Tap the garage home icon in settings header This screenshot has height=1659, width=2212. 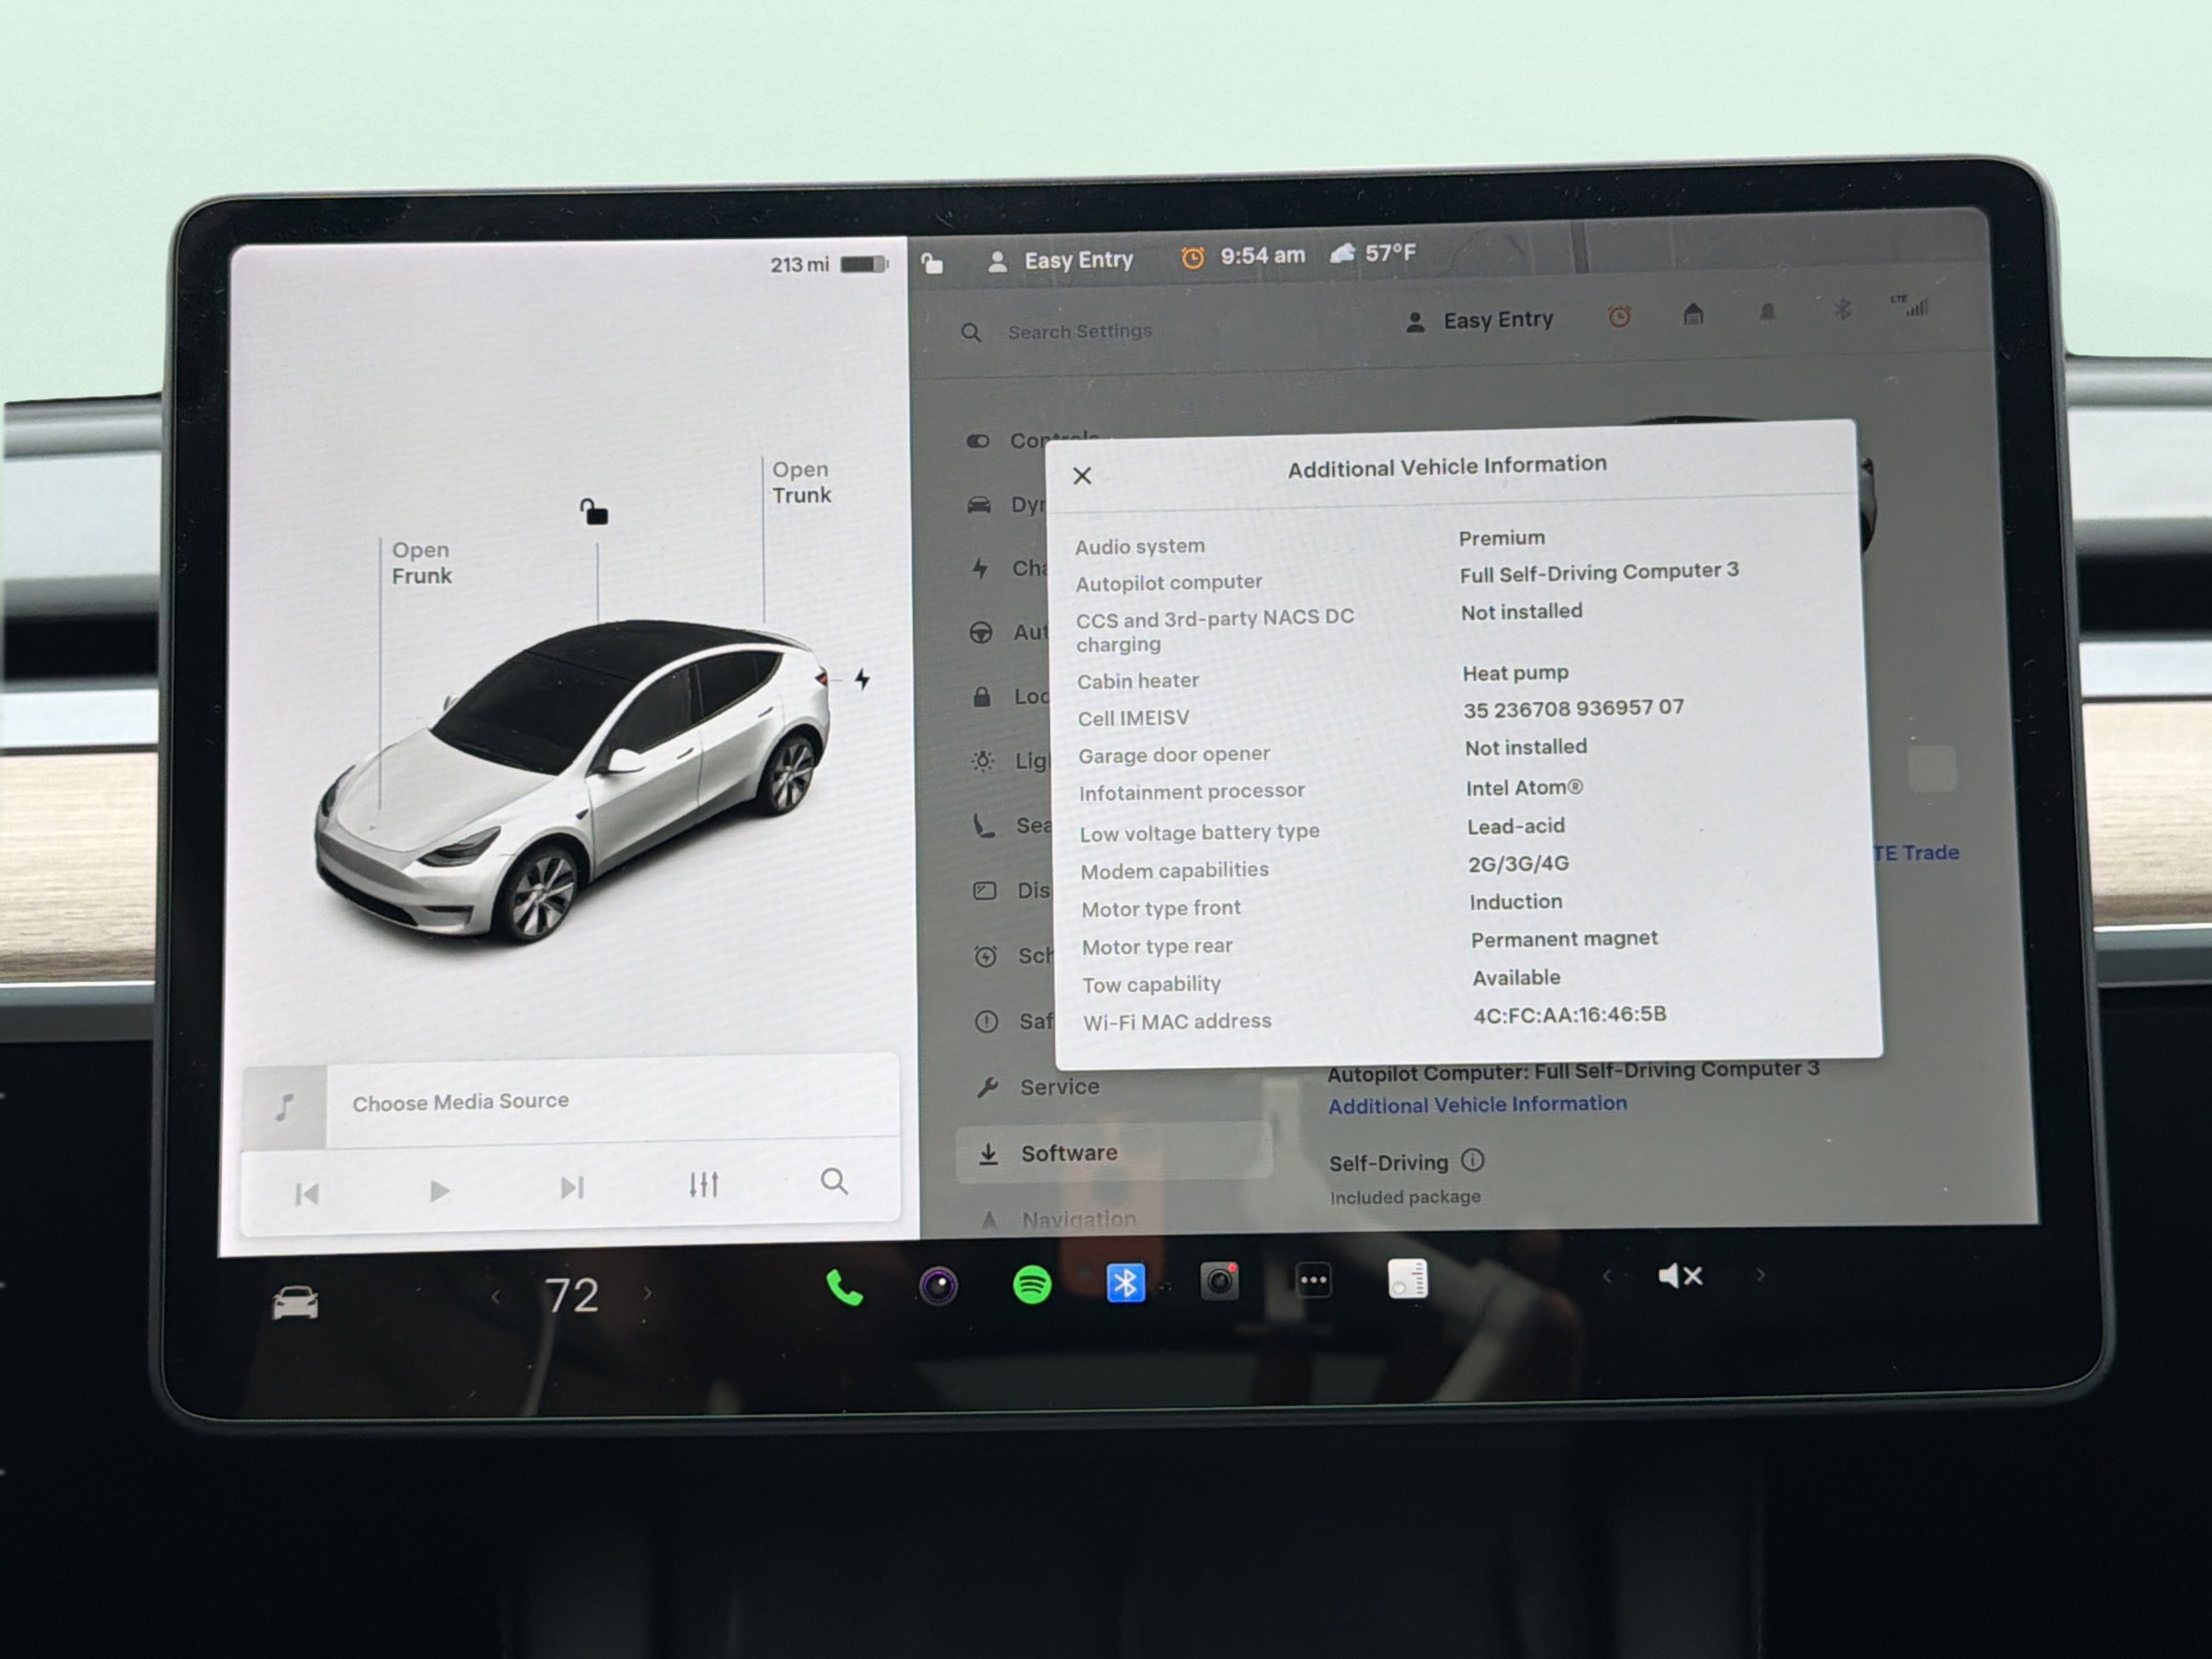tap(1693, 315)
